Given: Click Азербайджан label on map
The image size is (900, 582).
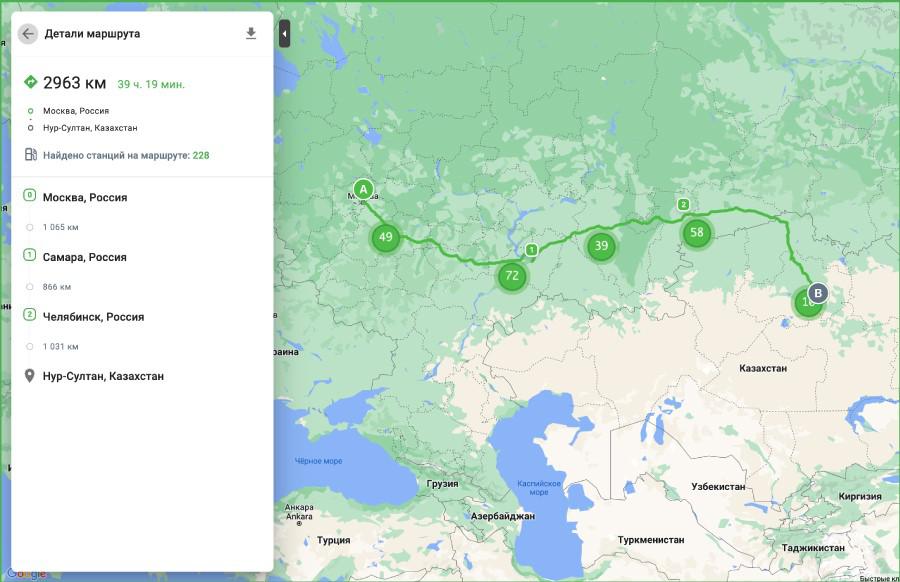Looking at the screenshot, I should point(503,516).
